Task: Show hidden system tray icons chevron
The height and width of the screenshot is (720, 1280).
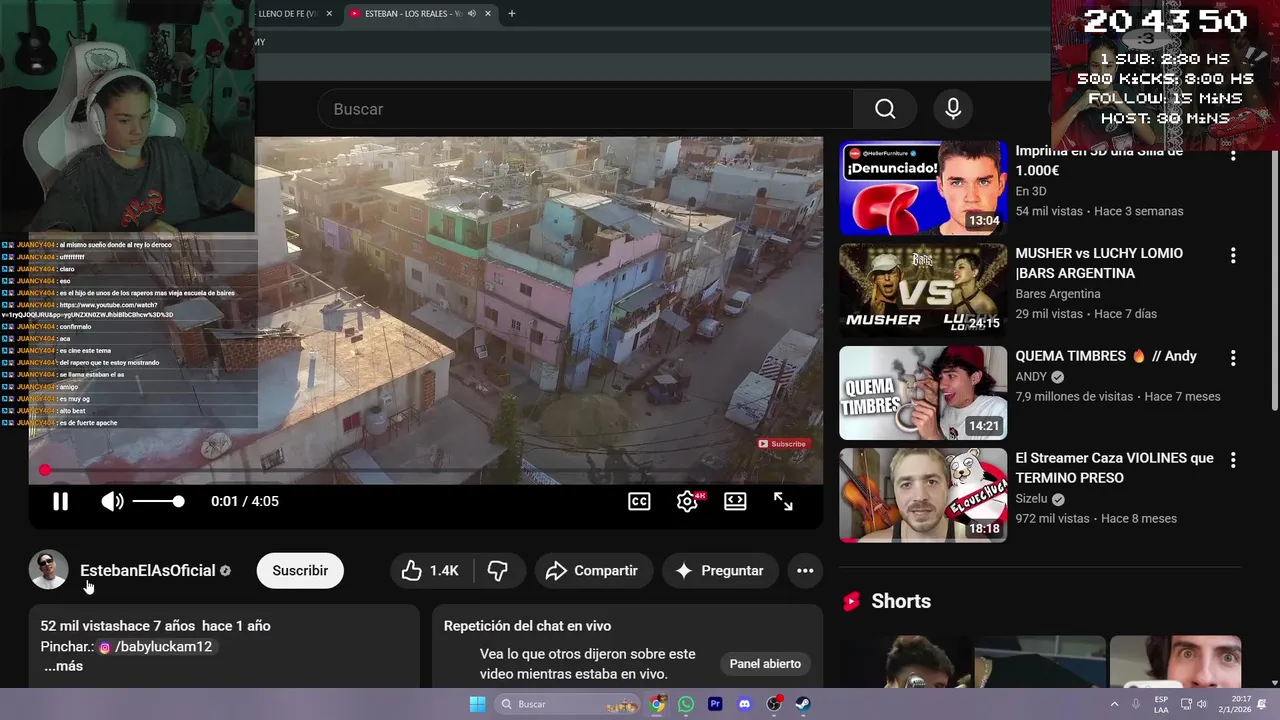Action: pos(1114,704)
